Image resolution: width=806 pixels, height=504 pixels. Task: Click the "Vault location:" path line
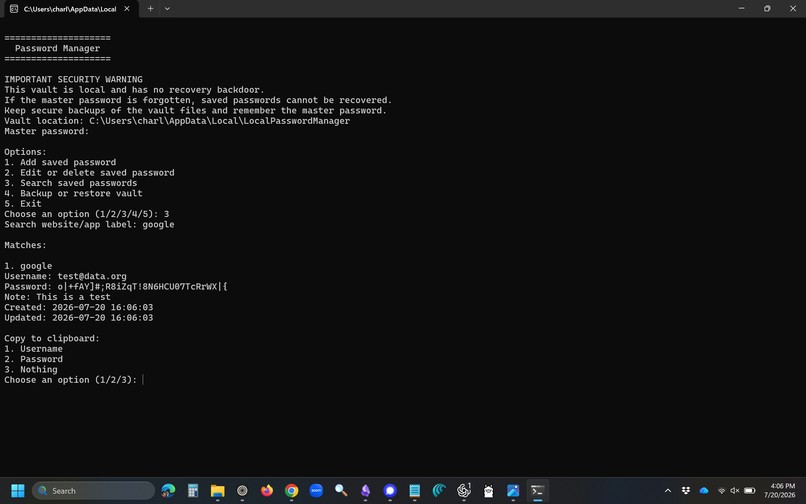[x=177, y=121]
